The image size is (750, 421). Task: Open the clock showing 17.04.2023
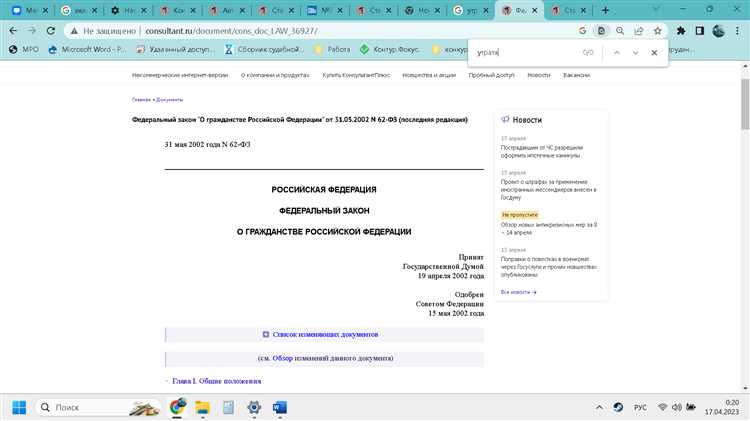(721, 407)
